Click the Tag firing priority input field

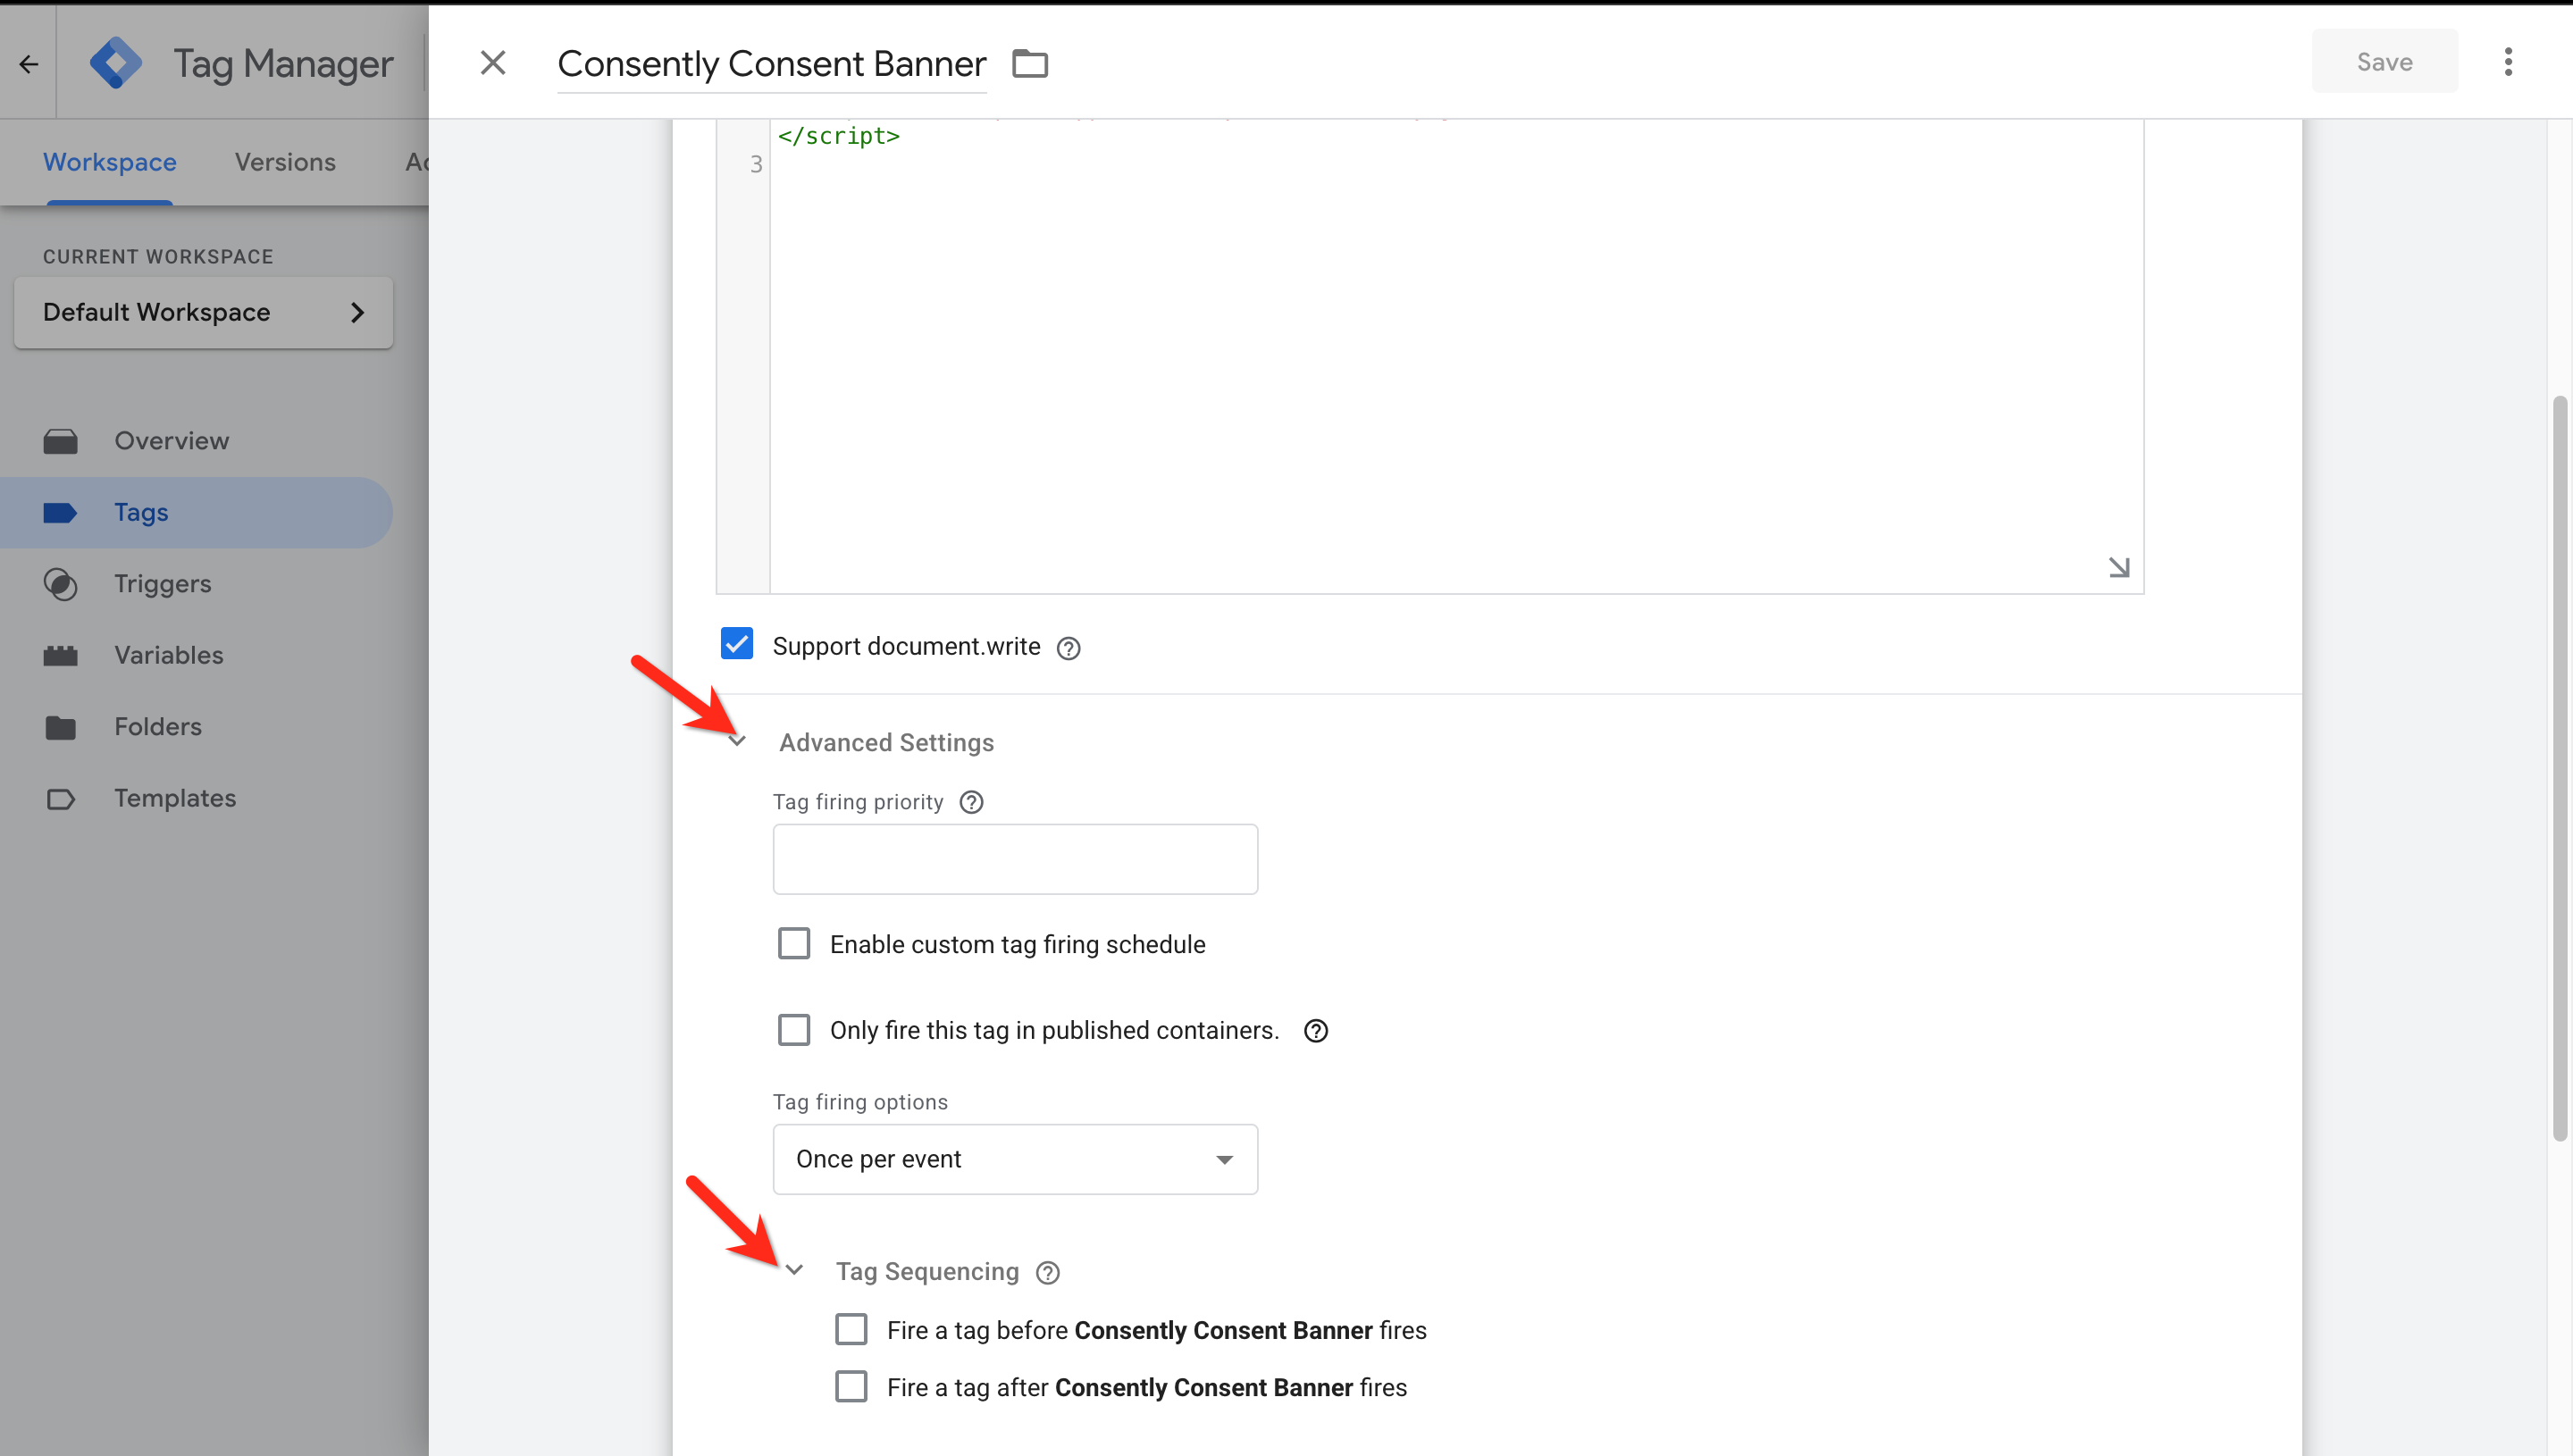coord(1014,859)
